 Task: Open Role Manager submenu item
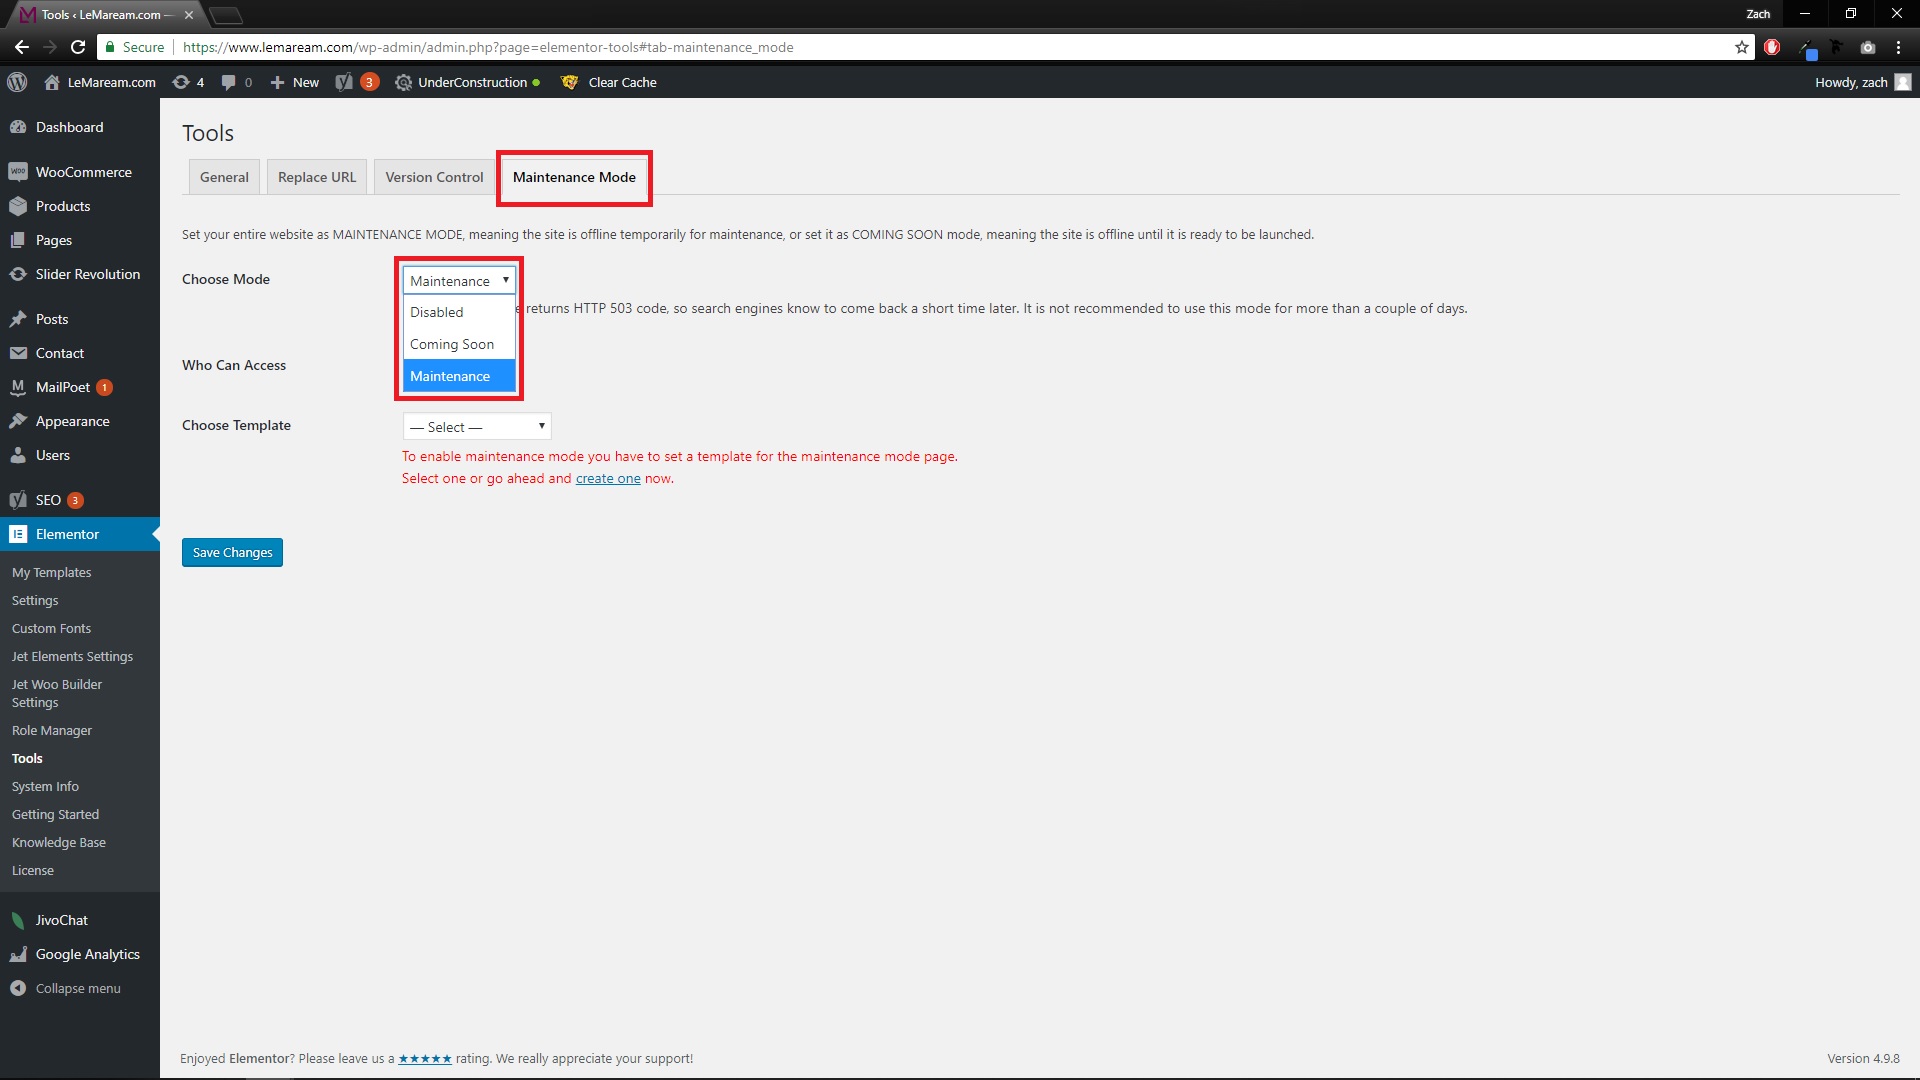[x=52, y=730]
